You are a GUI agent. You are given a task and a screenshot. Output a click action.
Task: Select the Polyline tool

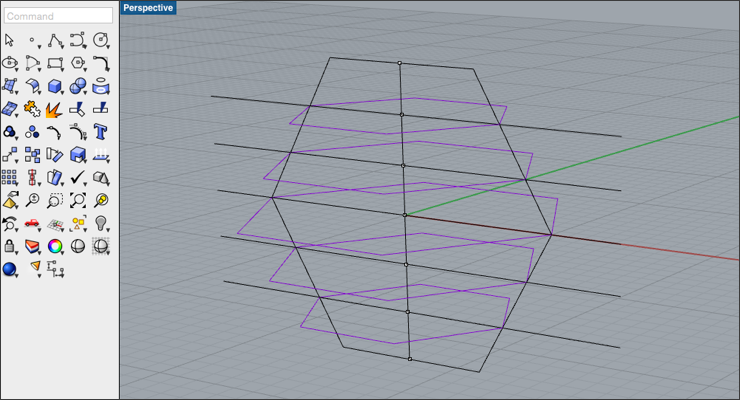coord(55,41)
